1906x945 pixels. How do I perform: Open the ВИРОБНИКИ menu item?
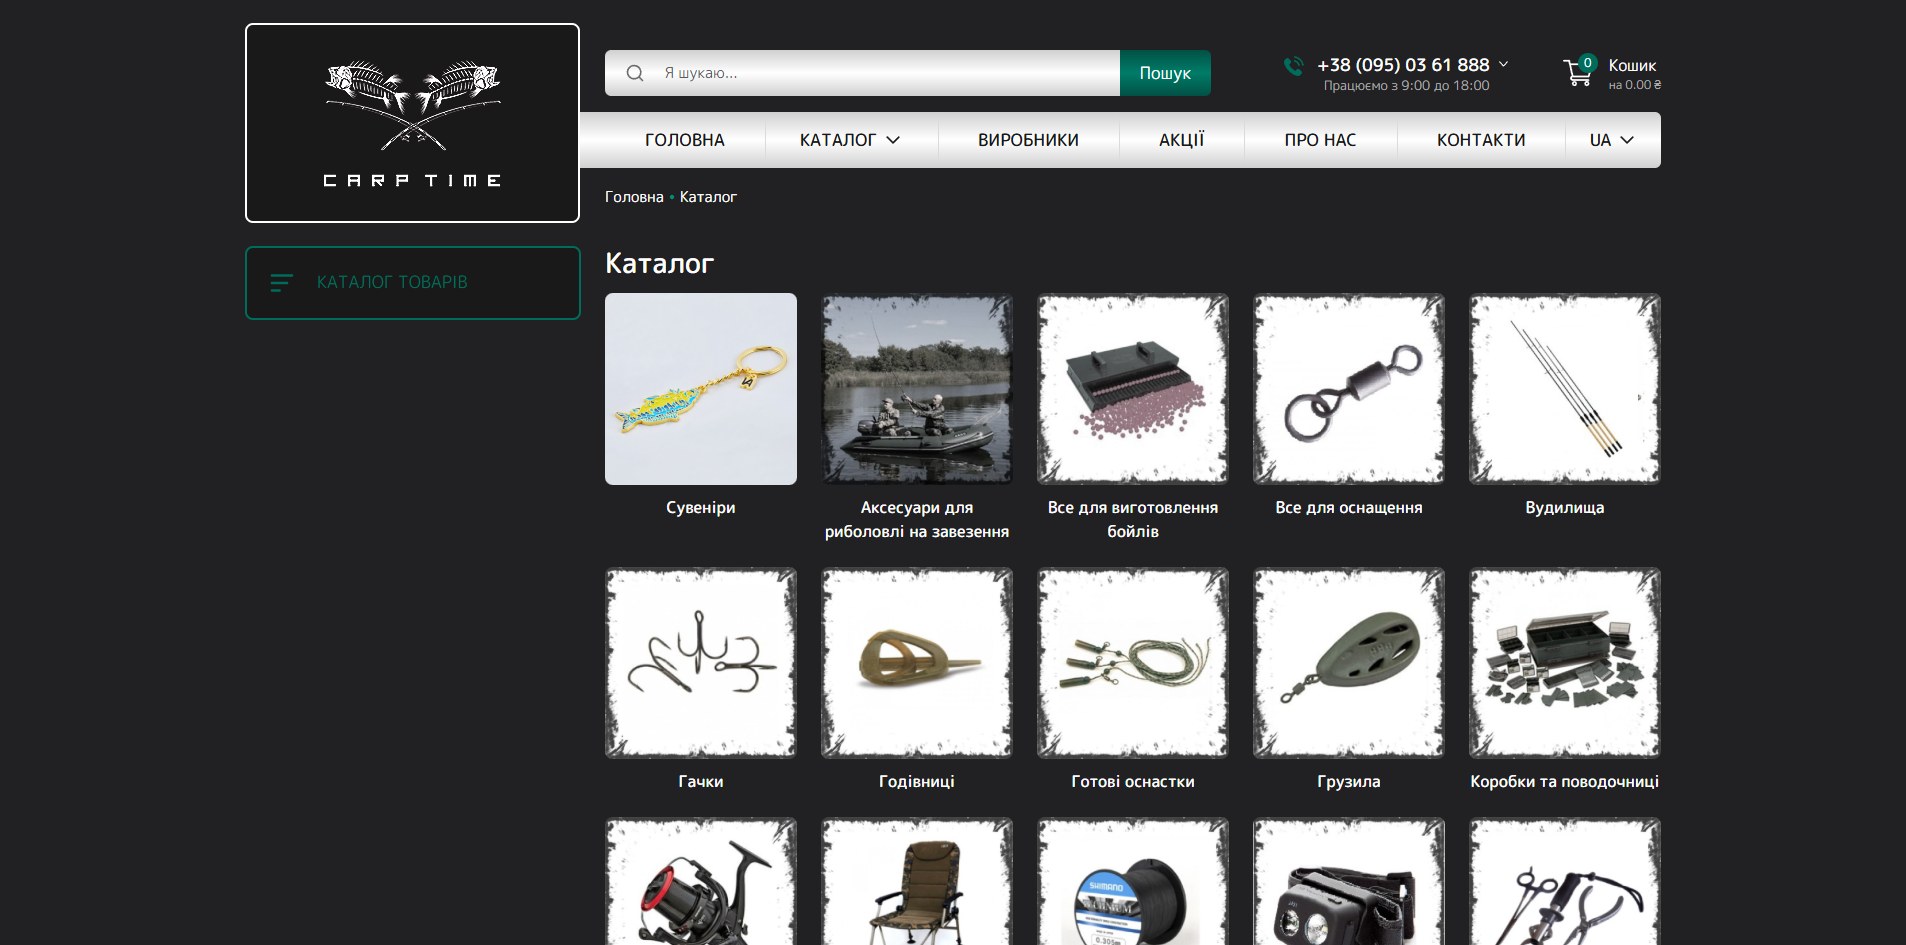(1028, 140)
